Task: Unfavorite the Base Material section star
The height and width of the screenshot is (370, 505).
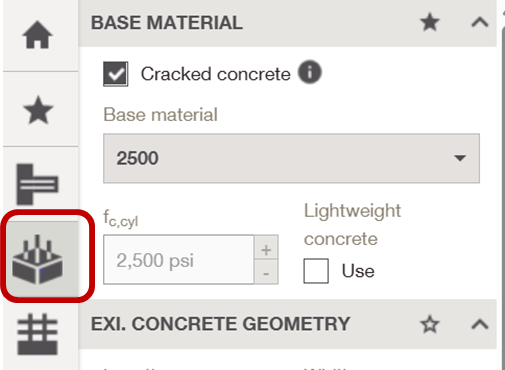Action: coord(430,22)
